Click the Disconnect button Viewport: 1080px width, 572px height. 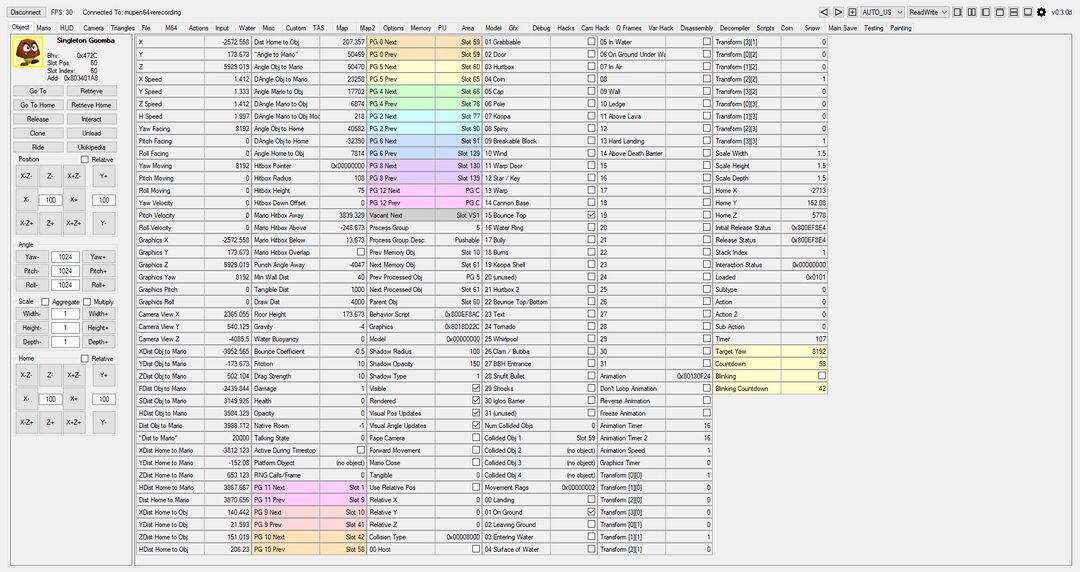pyautogui.click(x=26, y=12)
